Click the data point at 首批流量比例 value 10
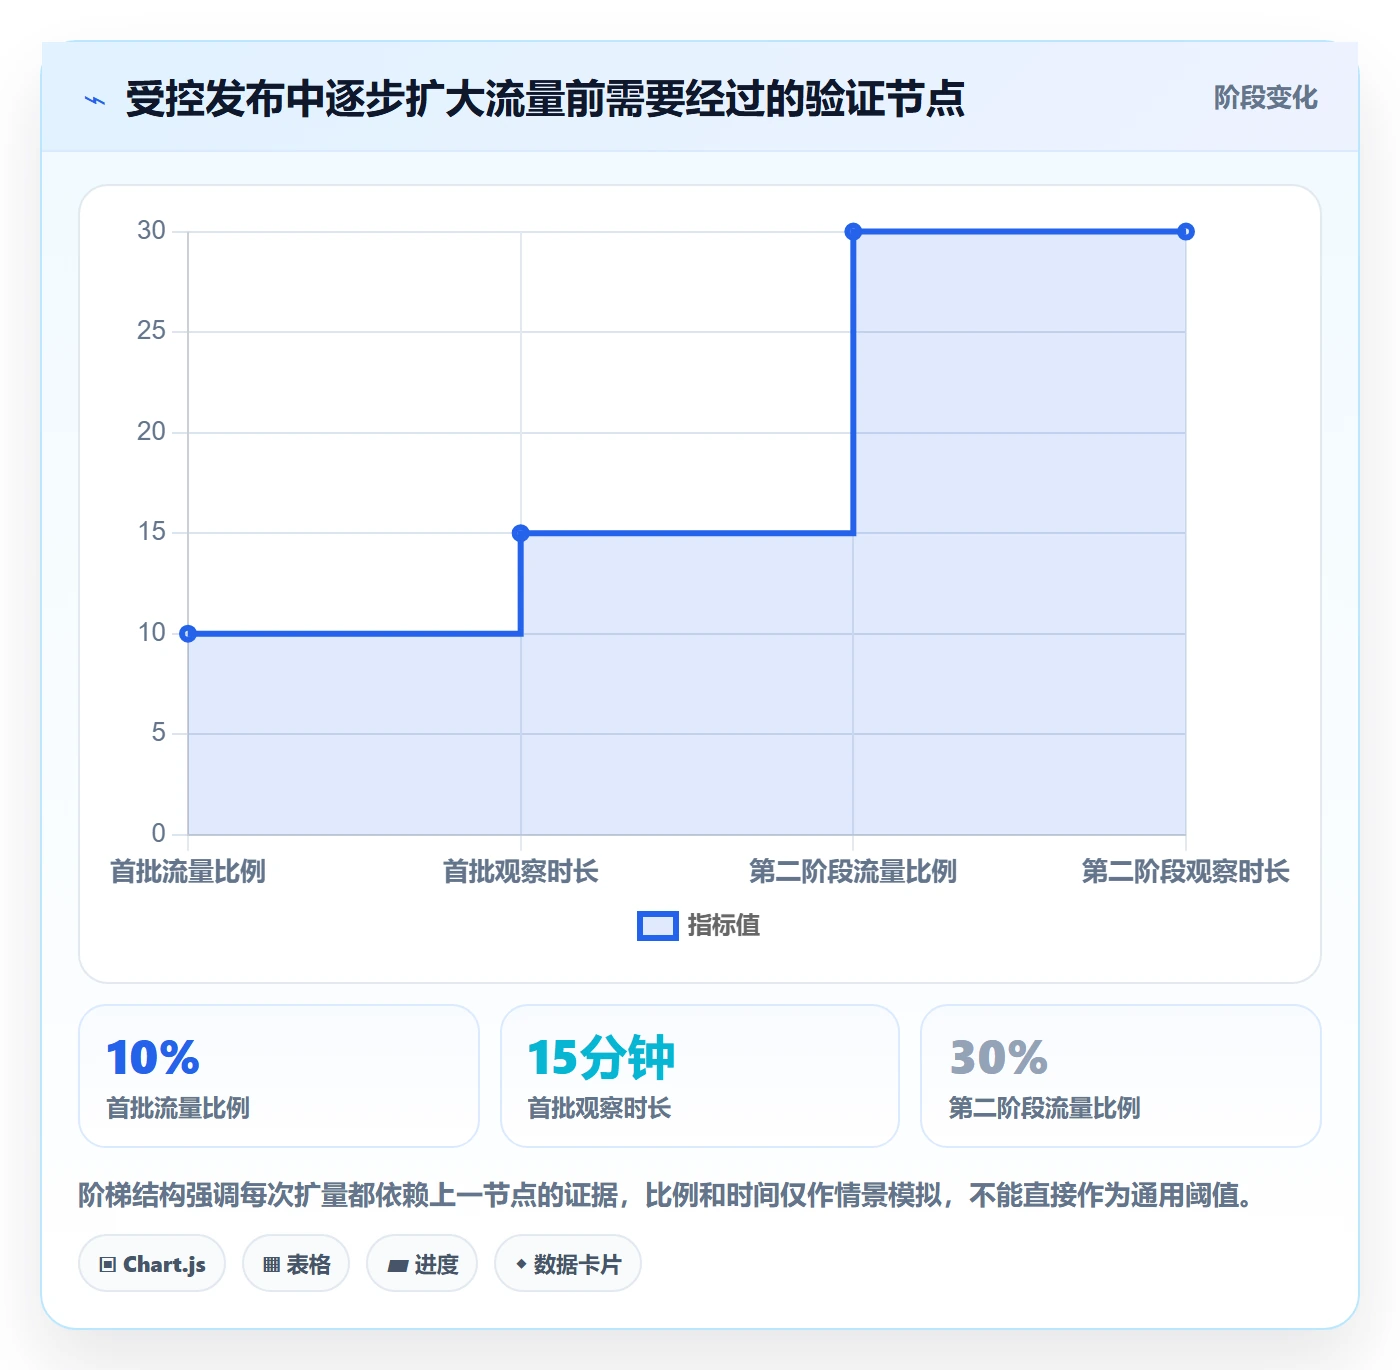 (x=188, y=633)
